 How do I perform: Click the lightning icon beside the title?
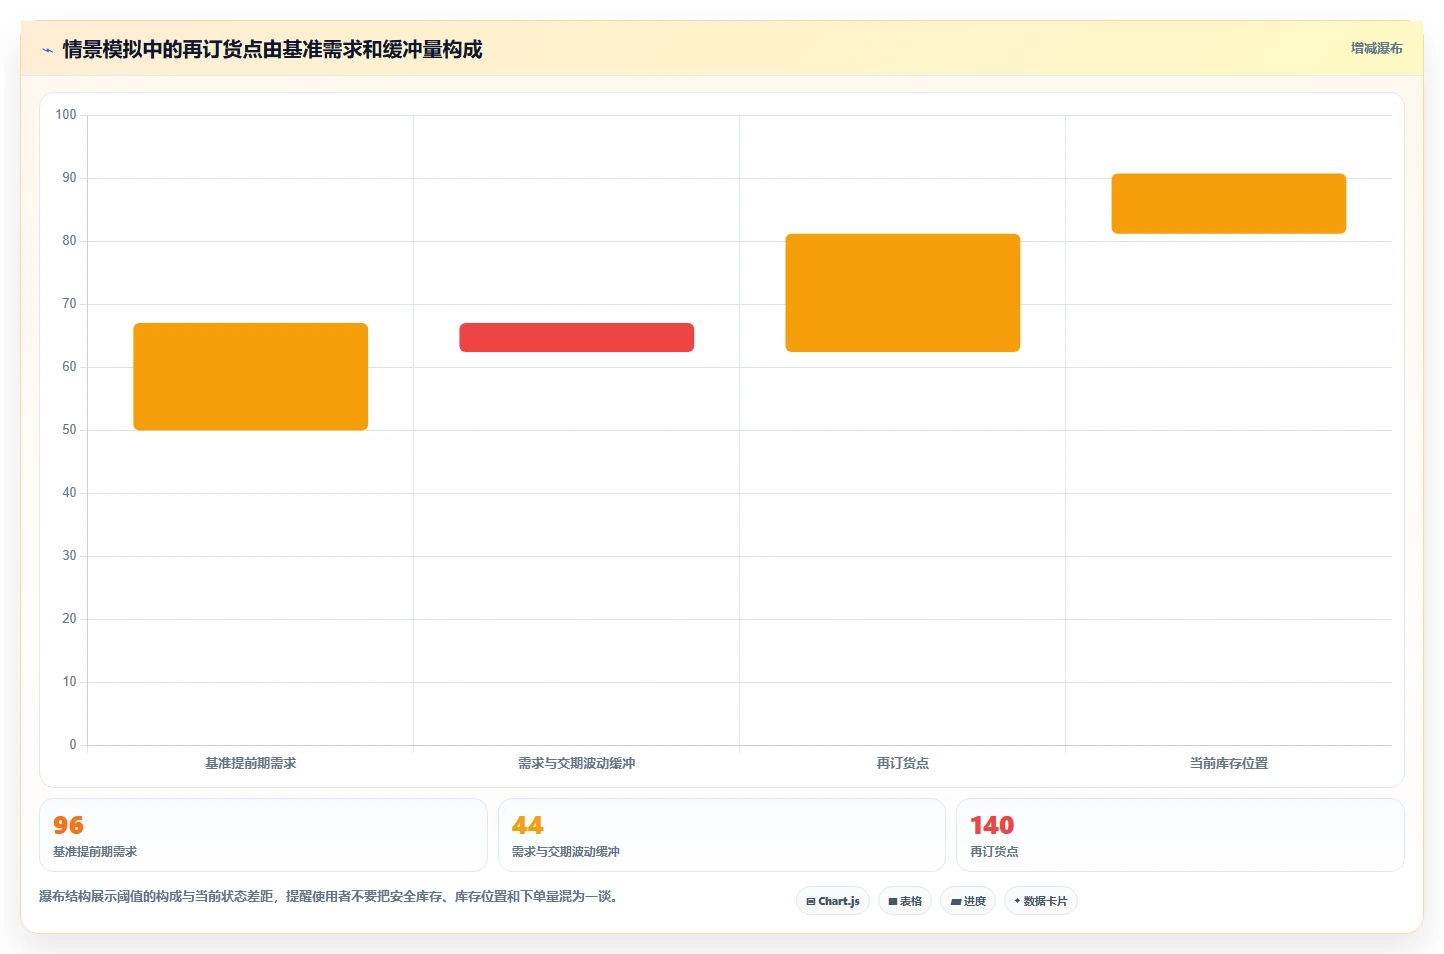coord(47,50)
